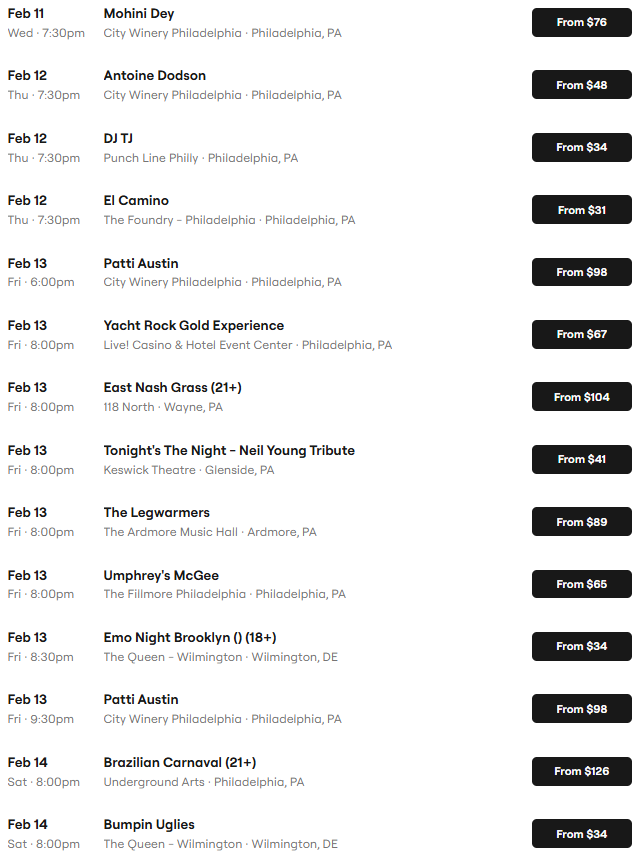
Task: Open Yacht Rock Gold Experience event
Action: [194, 326]
